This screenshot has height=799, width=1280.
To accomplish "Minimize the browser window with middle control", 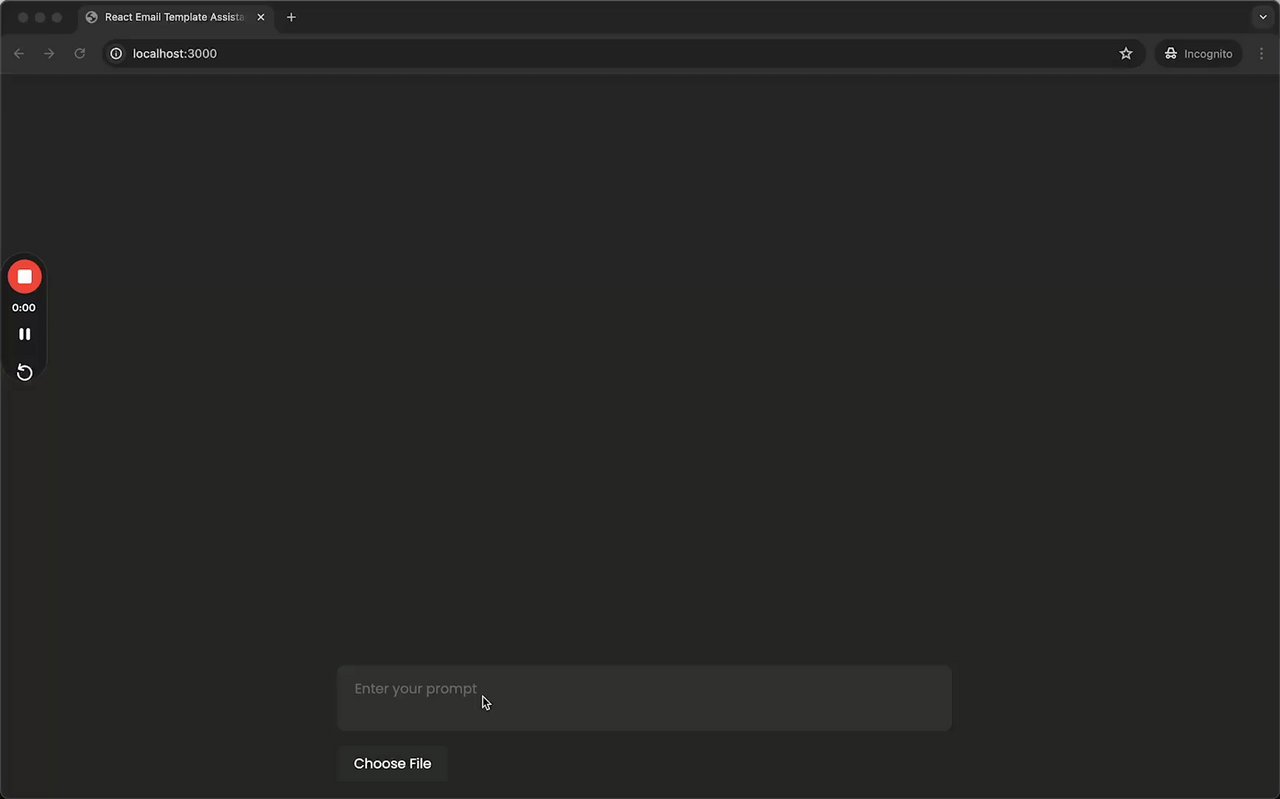I will pos(40,17).
